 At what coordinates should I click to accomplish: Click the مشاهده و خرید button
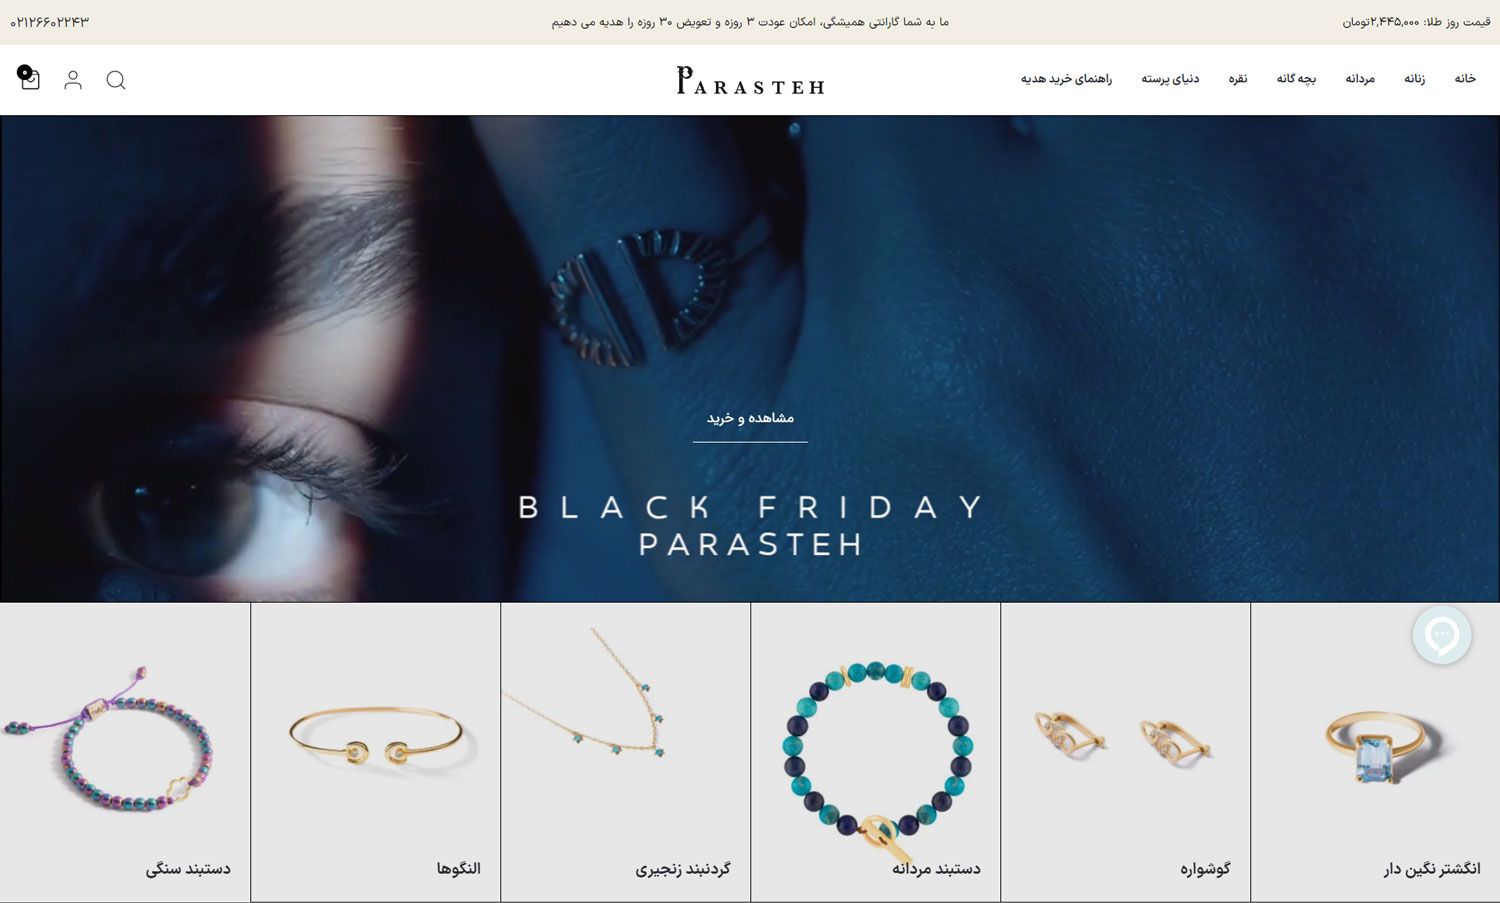coord(750,419)
